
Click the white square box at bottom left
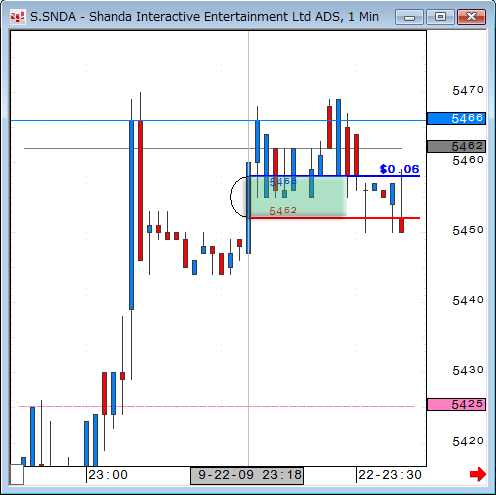[x=17, y=474]
